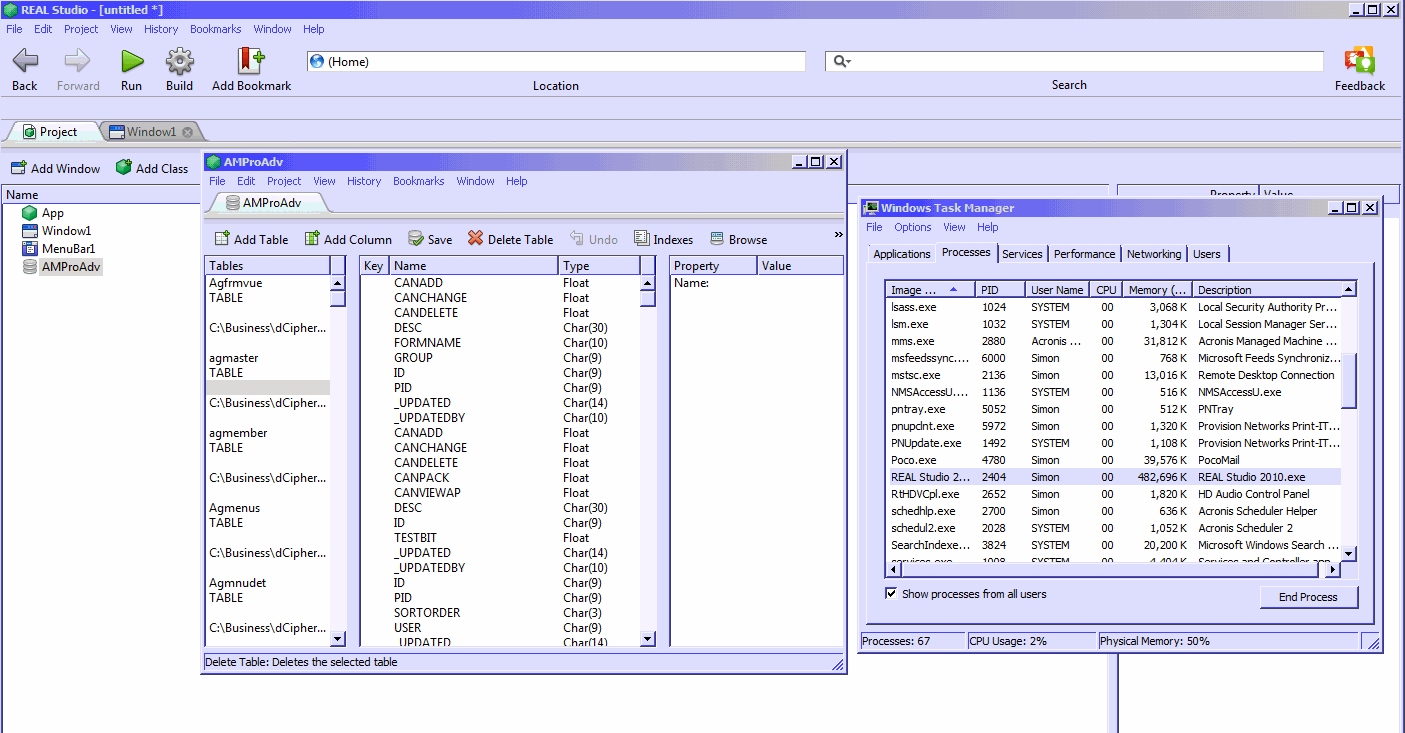Select agmaster table in Tables list
Image resolution: width=1405 pixels, height=733 pixels.
(267, 358)
